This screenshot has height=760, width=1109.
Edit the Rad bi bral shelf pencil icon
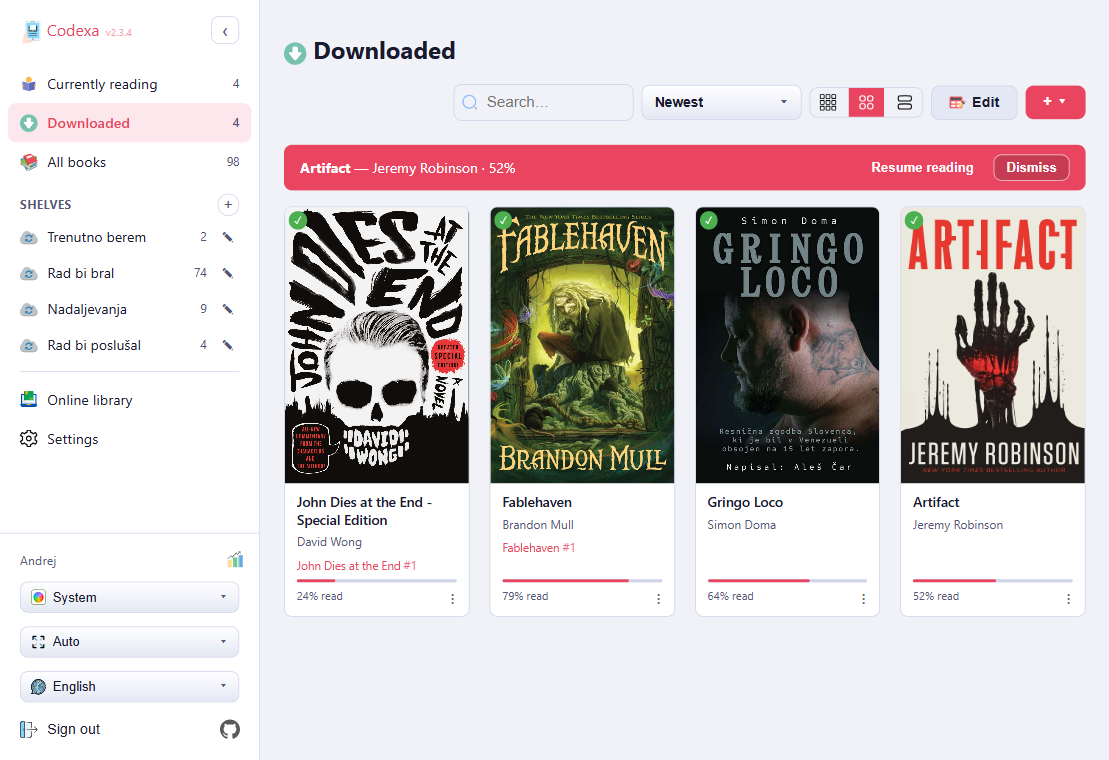228,274
